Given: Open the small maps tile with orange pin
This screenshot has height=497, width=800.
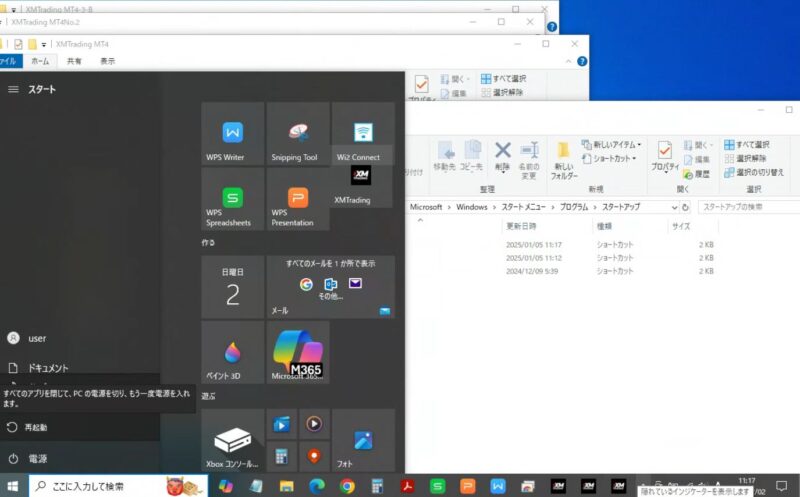Looking at the screenshot, I should [314, 456].
